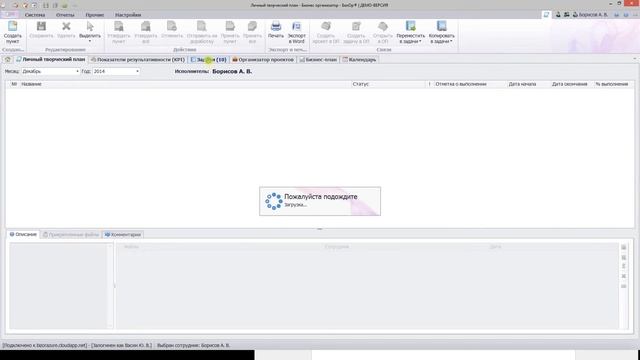Click the Дата окончания column header
The image size is (640, 360).
[x=569, y=84]
